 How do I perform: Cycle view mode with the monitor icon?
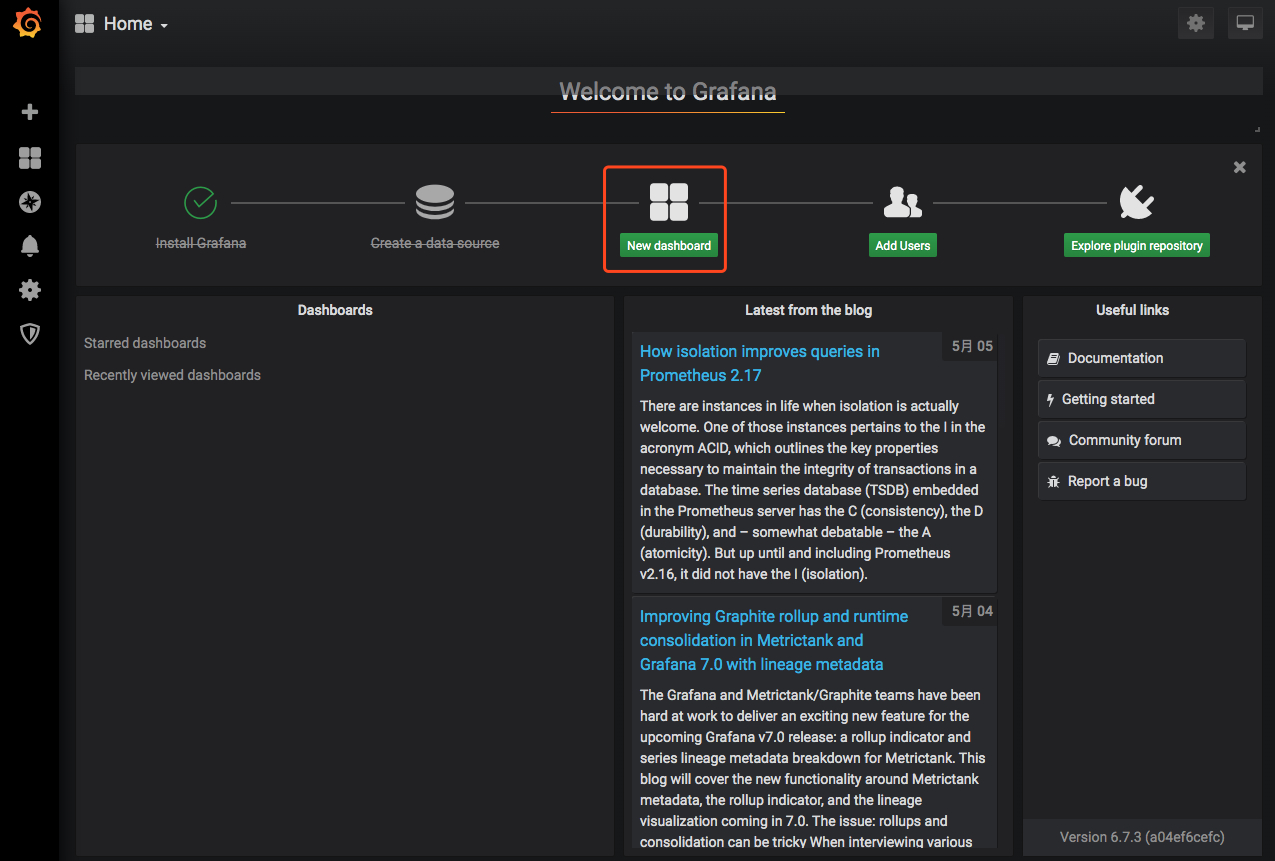tap(1245, 23)
